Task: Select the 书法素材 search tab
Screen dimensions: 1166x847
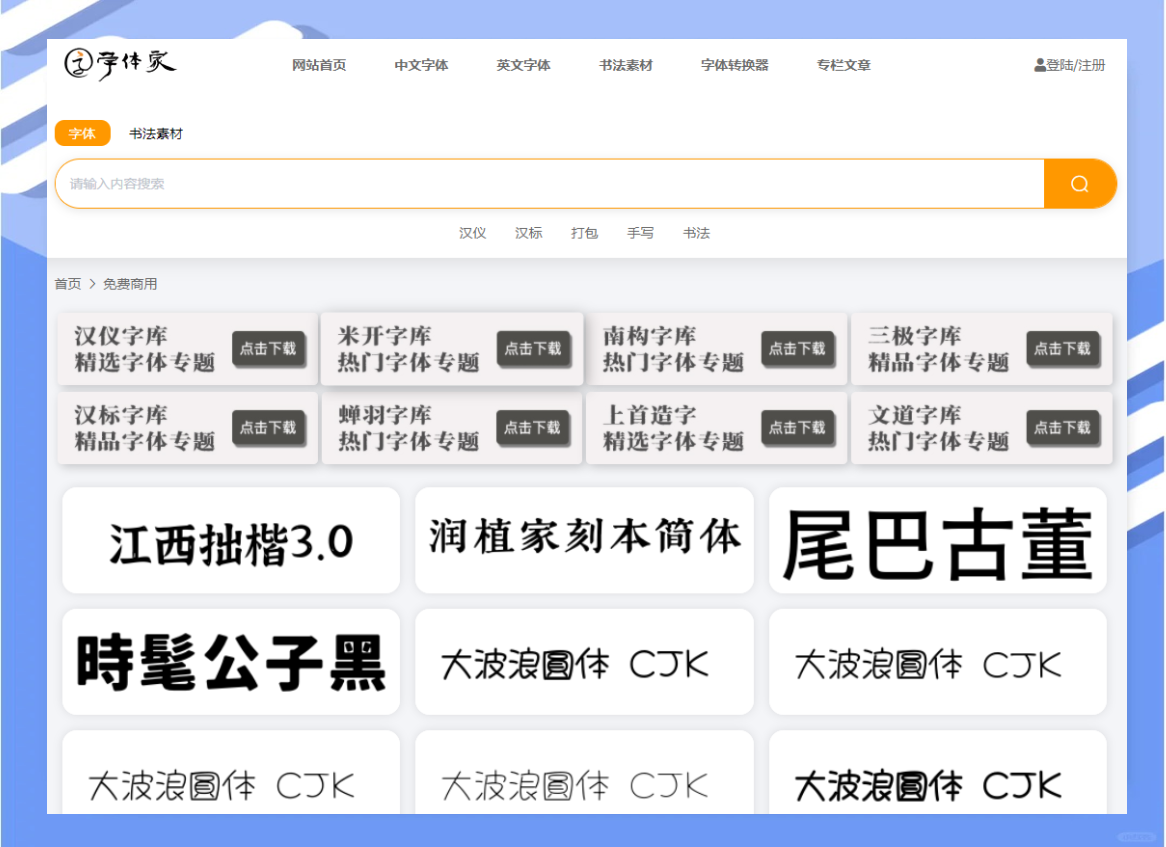Action: pos(156,133)
